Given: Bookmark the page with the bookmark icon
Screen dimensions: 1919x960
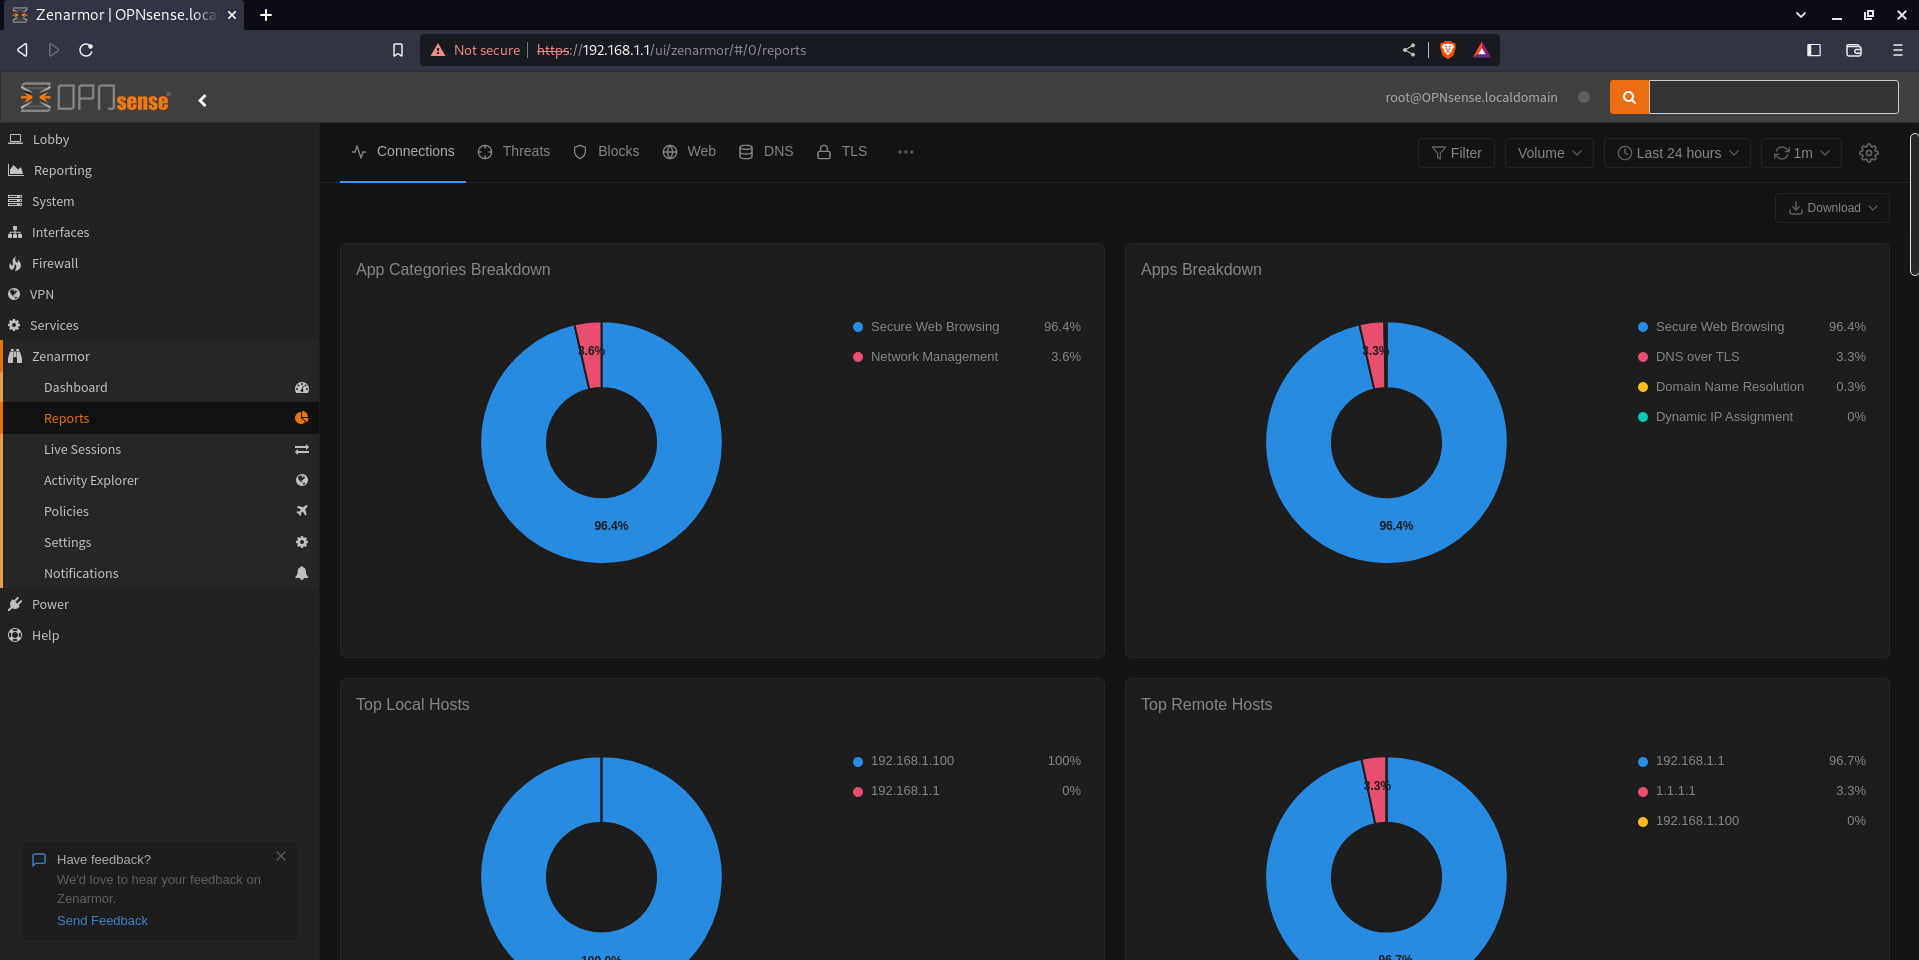Looking at the screenshot, I should 398,50.
